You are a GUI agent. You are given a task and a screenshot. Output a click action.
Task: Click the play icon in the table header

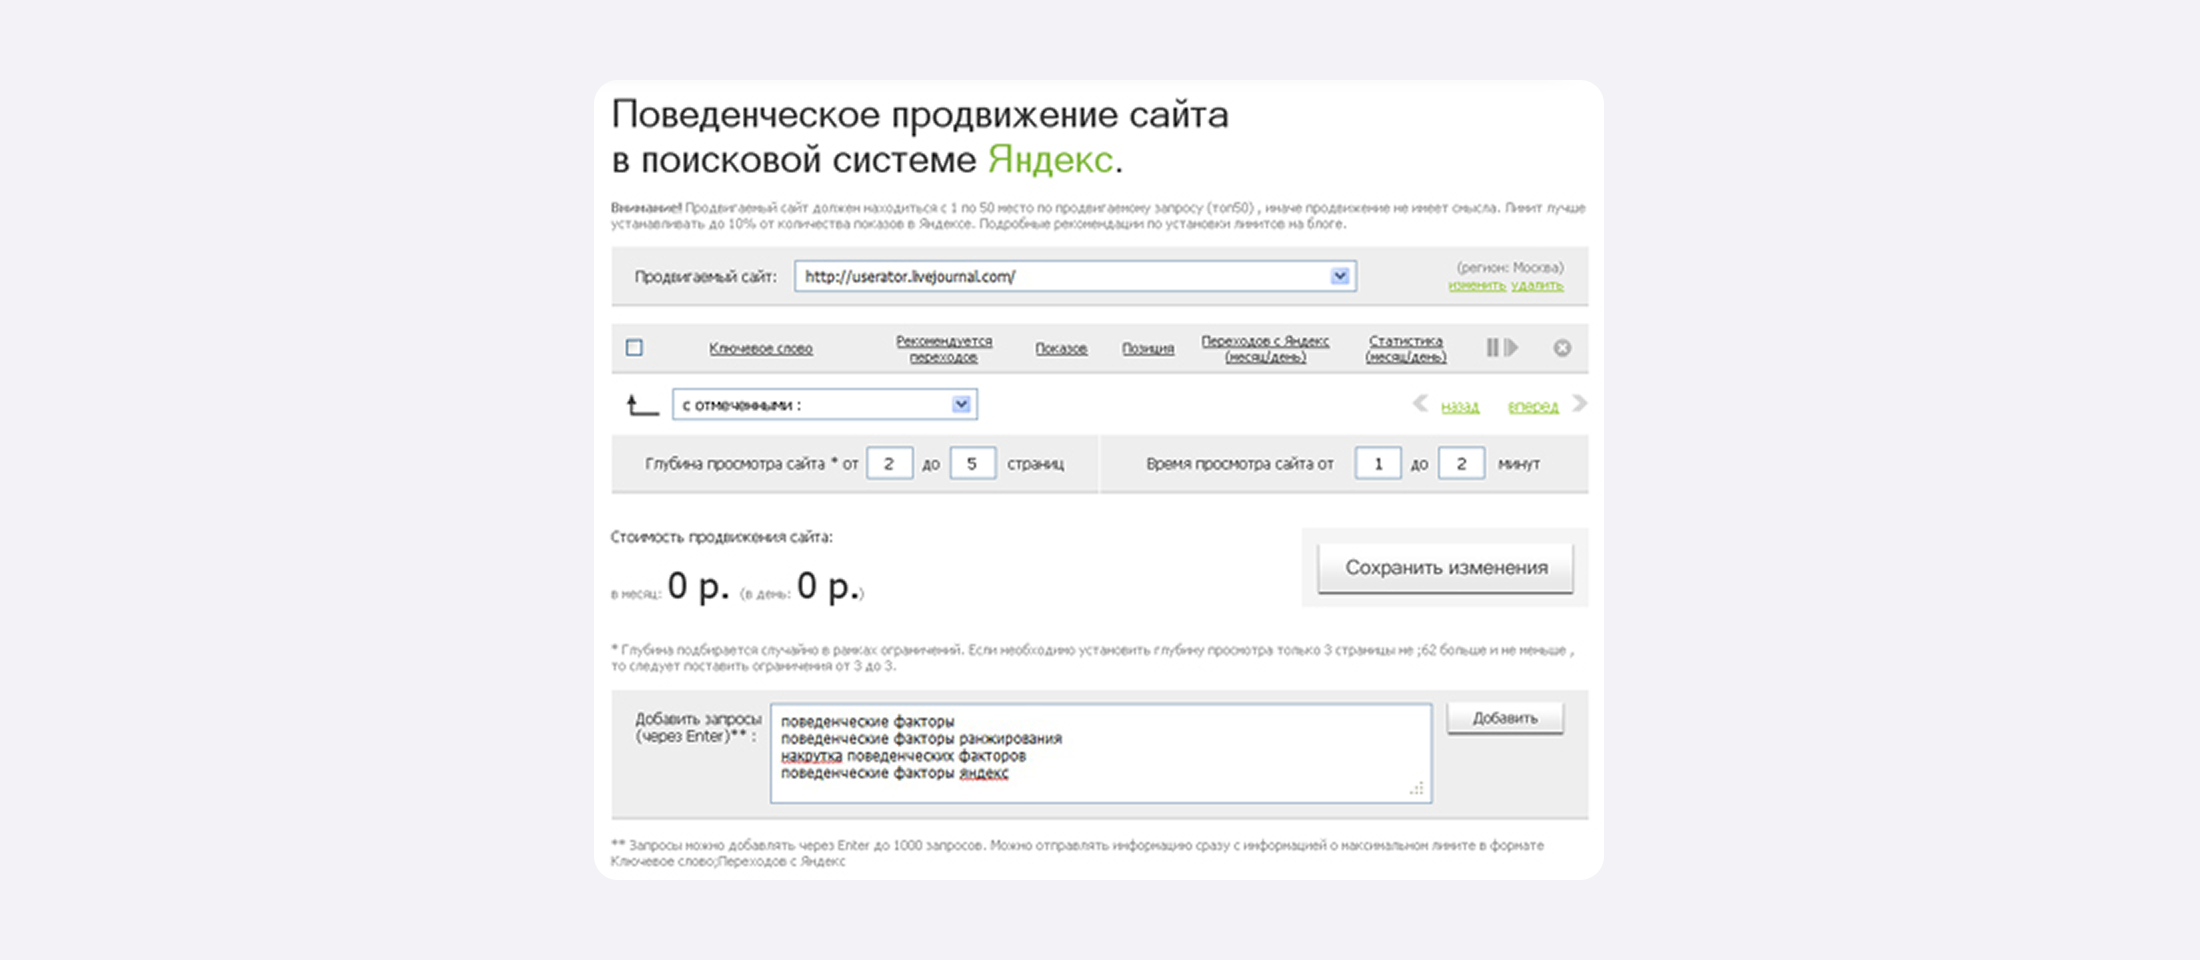[1511, 347]
